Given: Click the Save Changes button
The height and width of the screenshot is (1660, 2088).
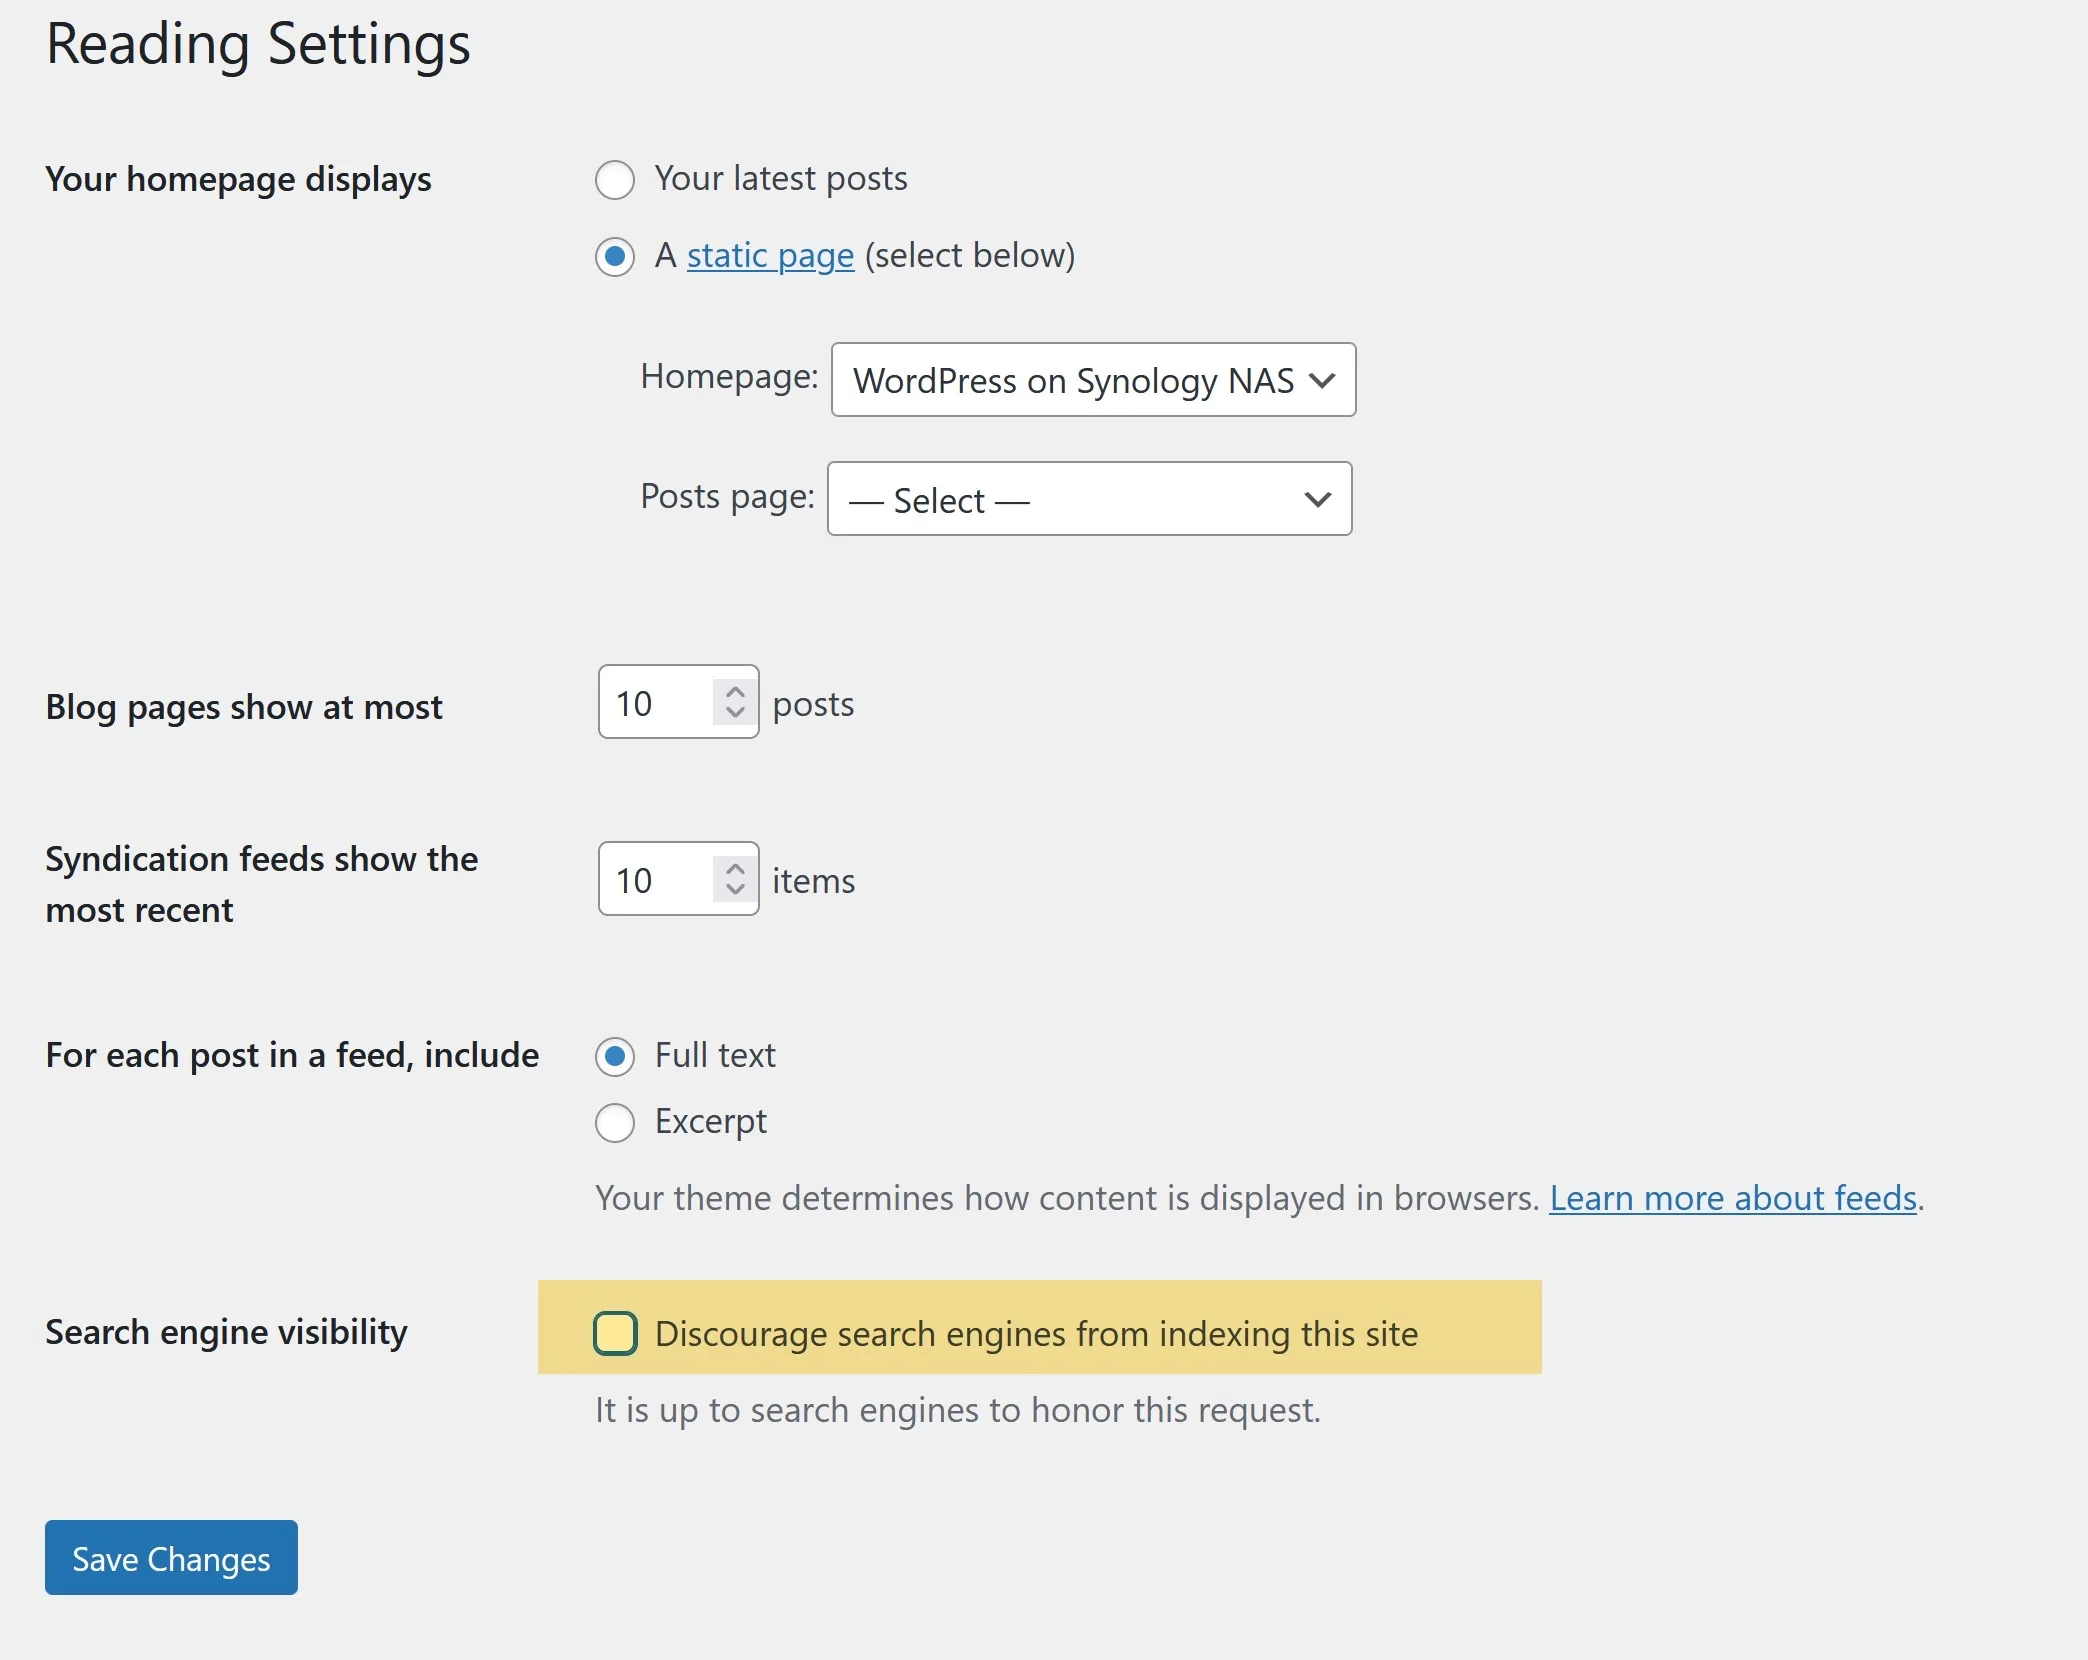Looking at the screenshot, I should coord(170,1557).
